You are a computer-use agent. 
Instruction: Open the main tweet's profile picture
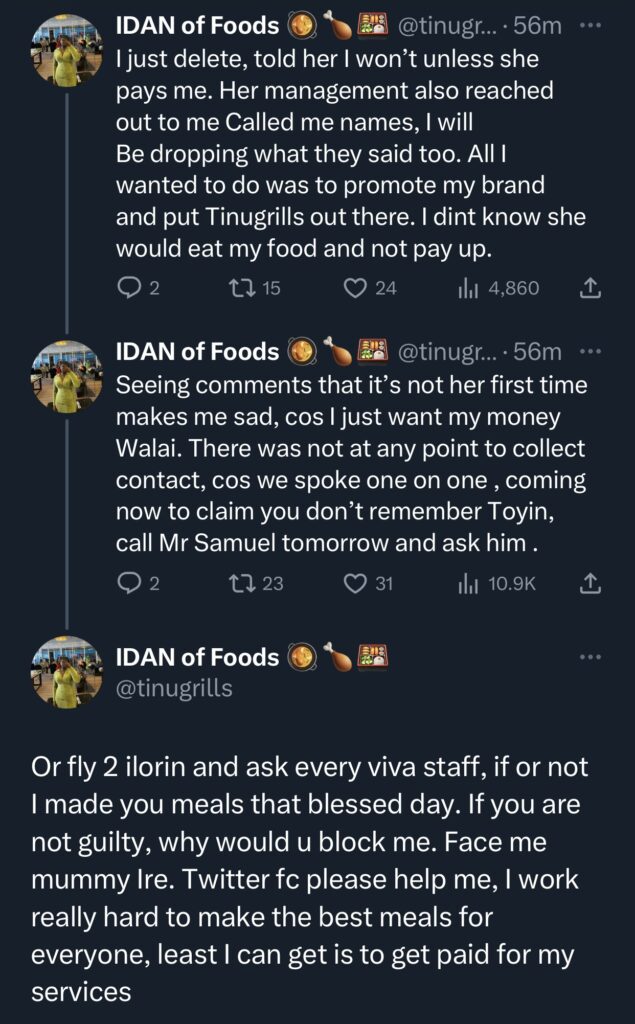[x=66, y=671]
